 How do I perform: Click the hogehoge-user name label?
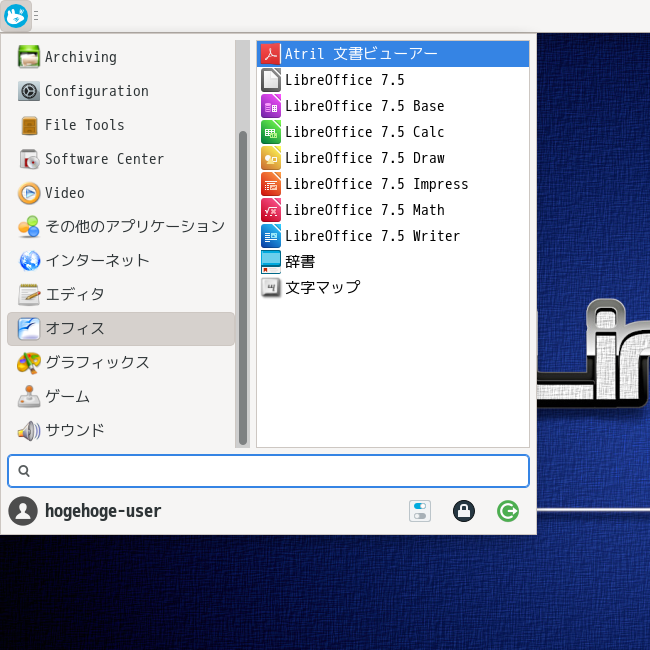[x=103, y=511]
